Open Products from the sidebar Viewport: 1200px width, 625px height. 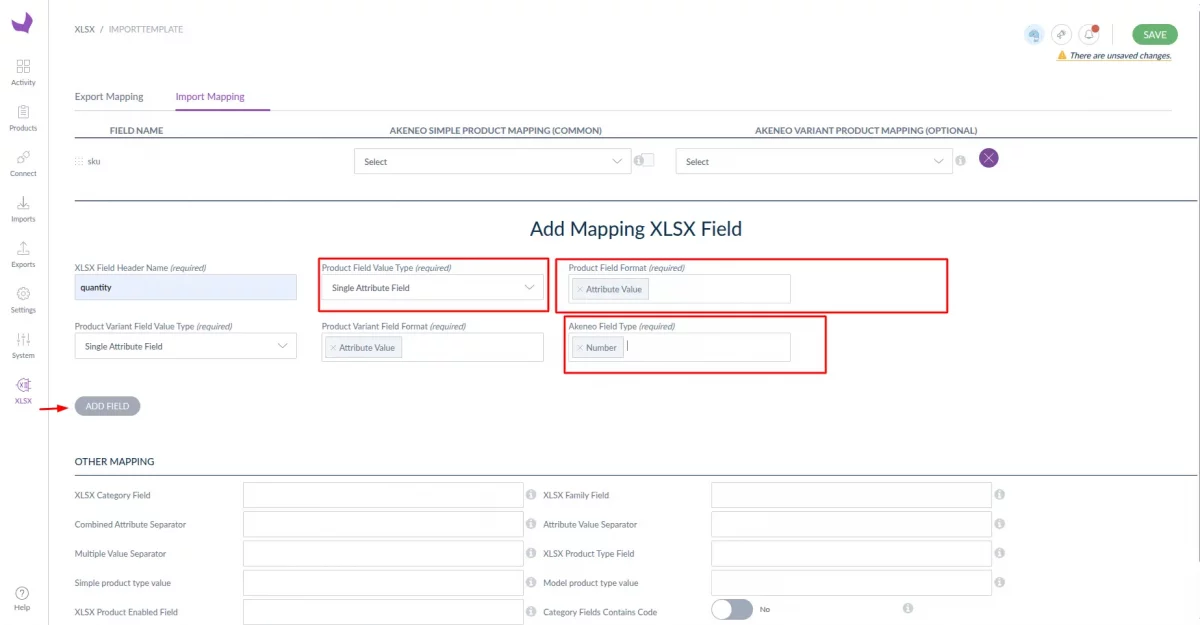[x=23, y=118]
